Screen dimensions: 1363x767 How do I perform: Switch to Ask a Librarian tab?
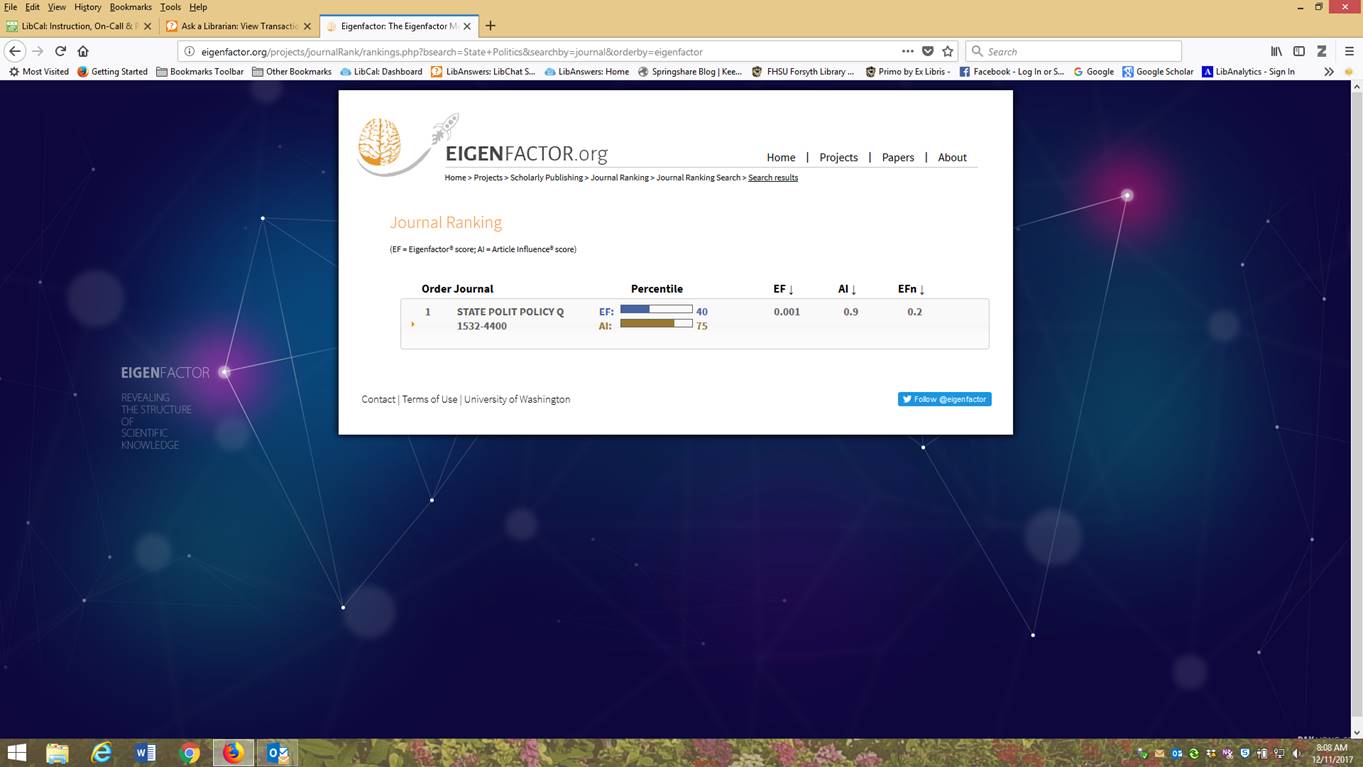click(238, 26)
